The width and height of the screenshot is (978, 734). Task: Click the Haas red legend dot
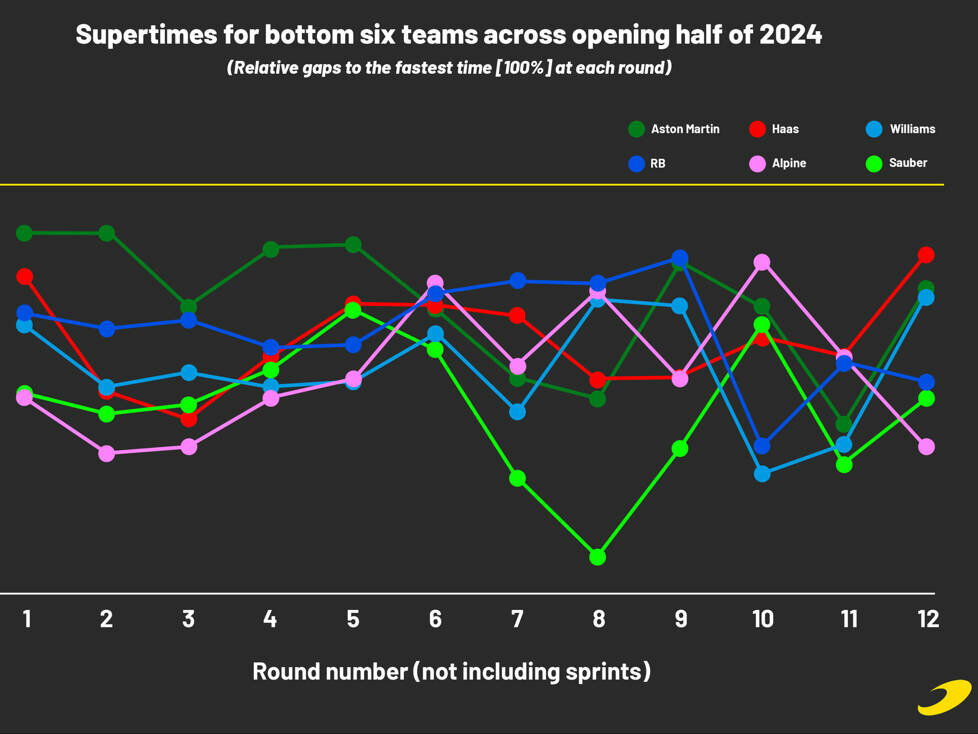click(x=757, y=129)
